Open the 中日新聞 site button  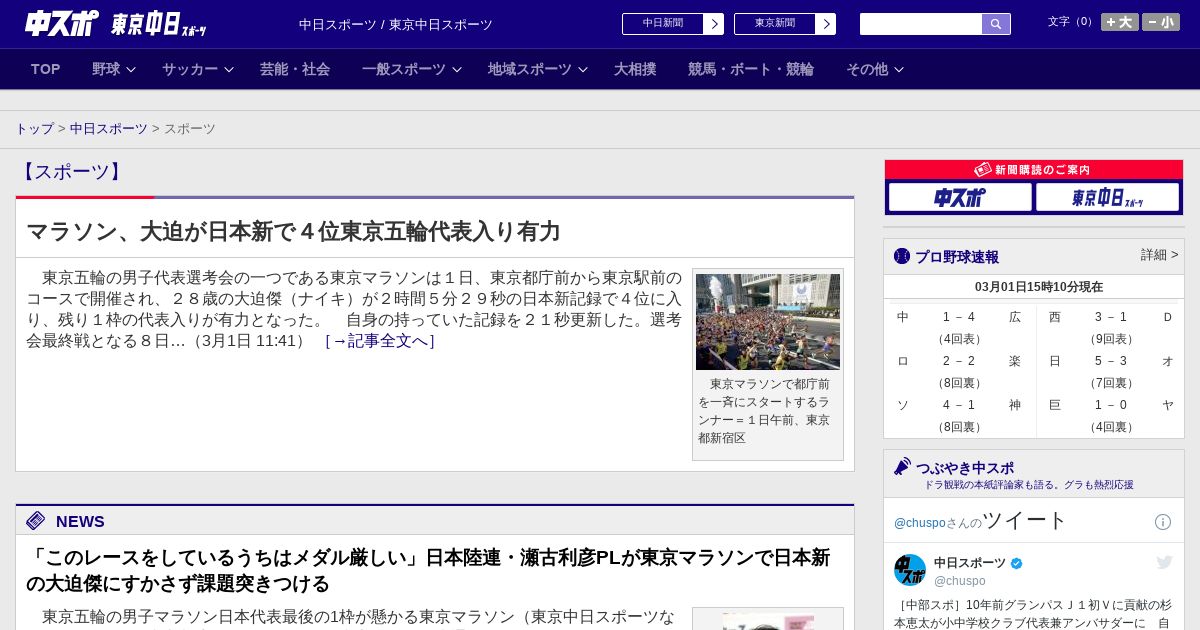click(663, 24)
